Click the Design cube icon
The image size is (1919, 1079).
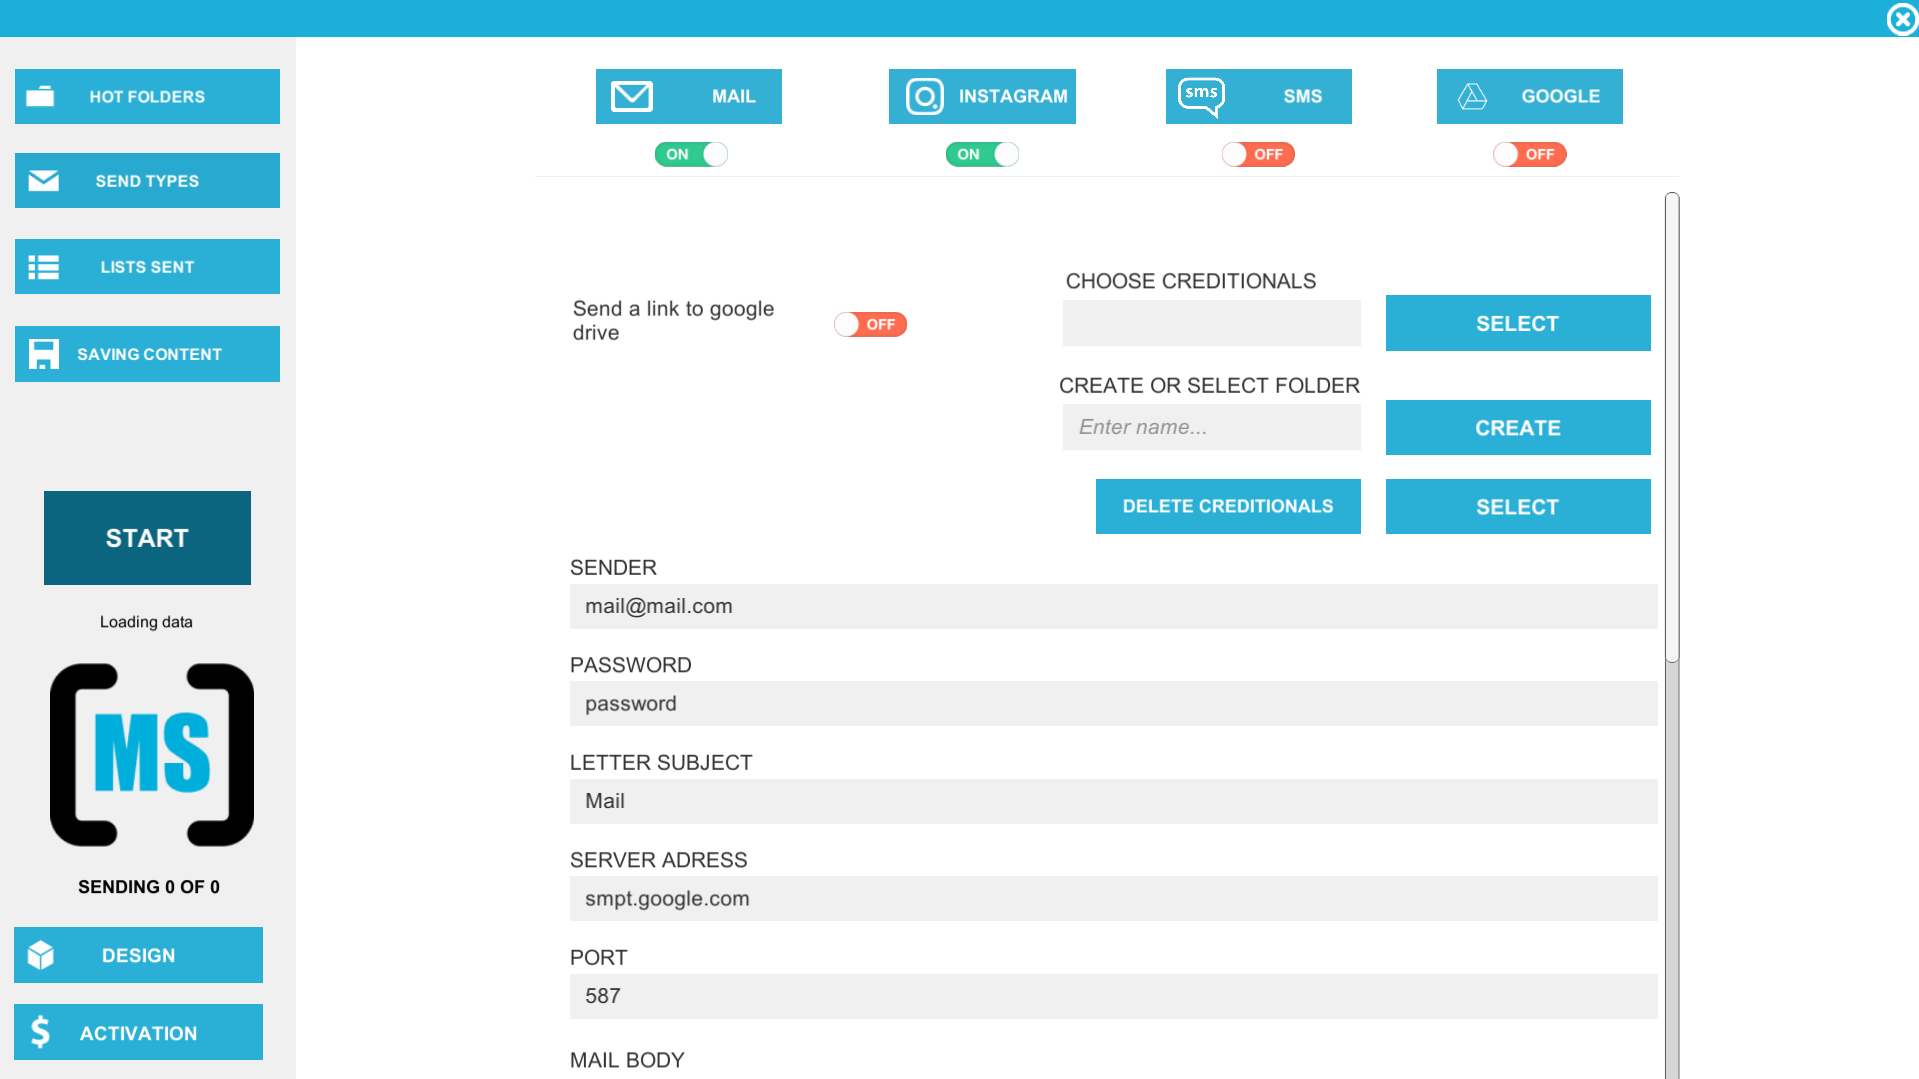click(x=41, y=955)
